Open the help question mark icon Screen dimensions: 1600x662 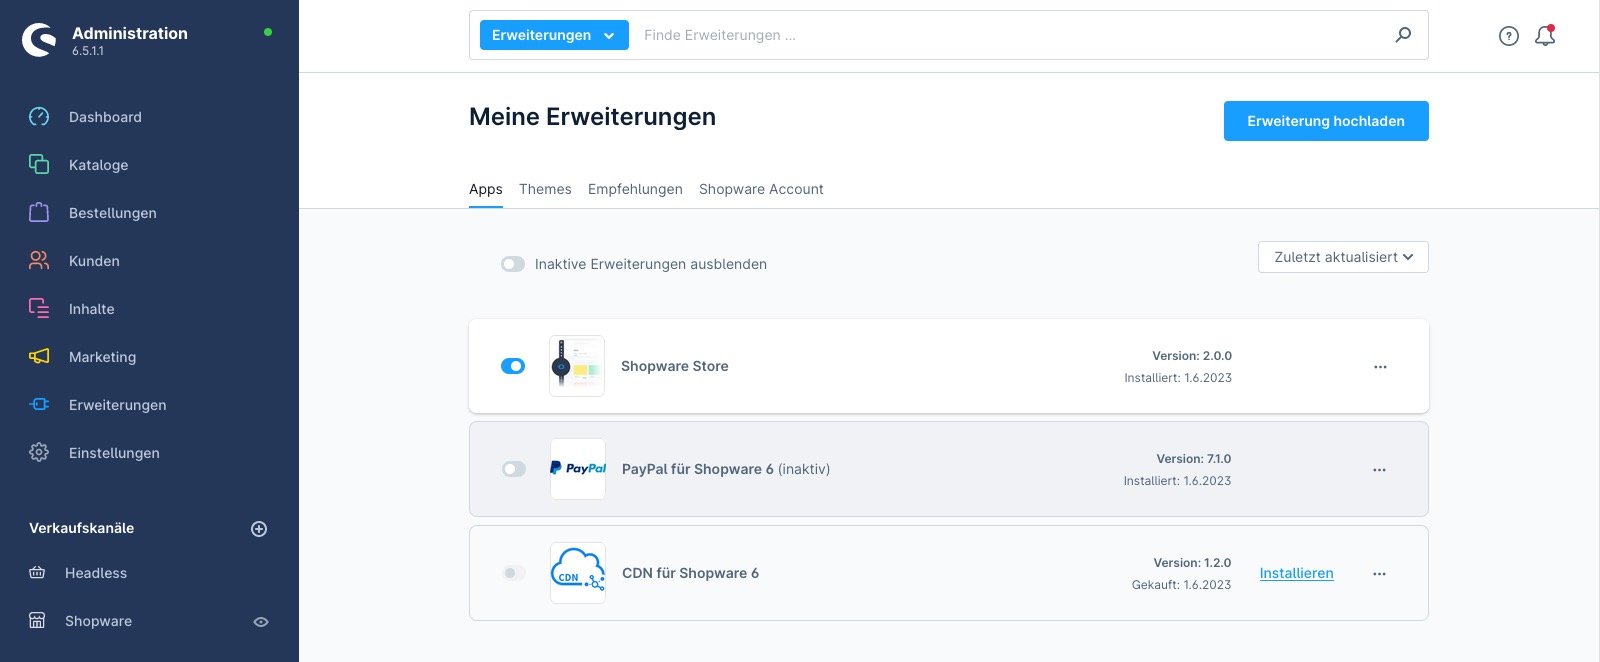pos(1509,36)
